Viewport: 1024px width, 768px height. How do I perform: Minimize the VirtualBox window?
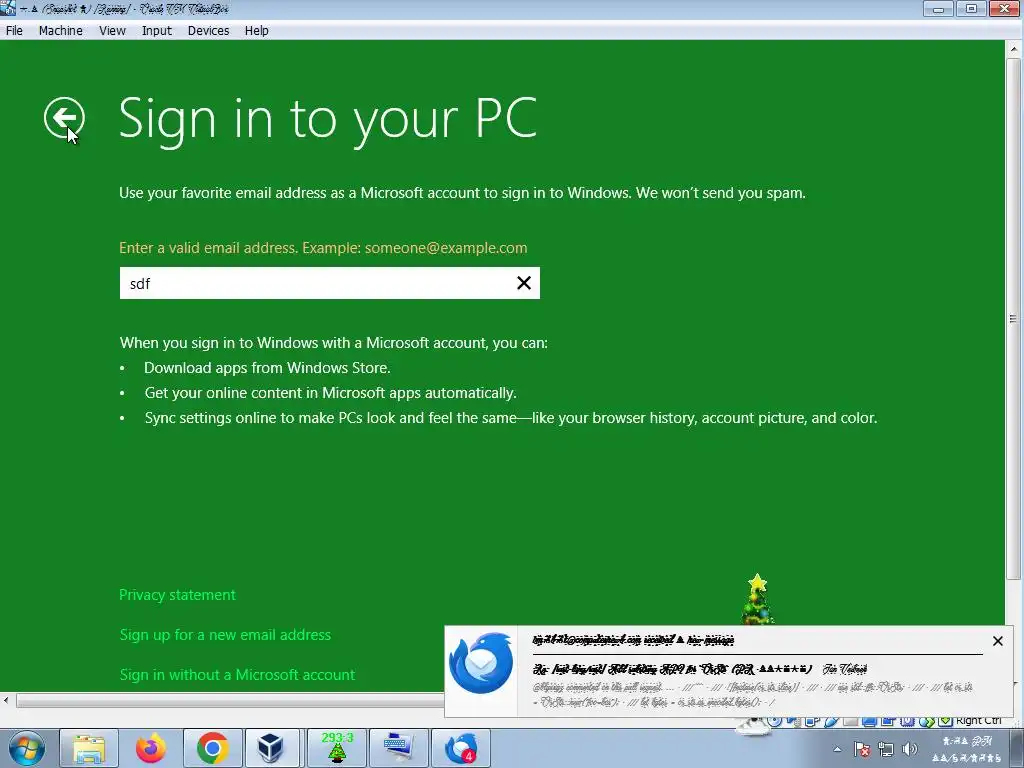point(938,8)
